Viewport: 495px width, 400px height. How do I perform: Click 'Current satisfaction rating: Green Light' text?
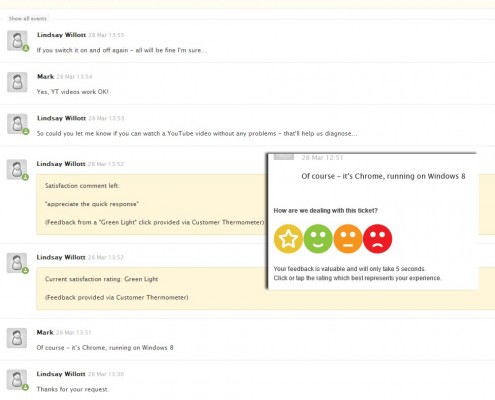coord(101,279)
